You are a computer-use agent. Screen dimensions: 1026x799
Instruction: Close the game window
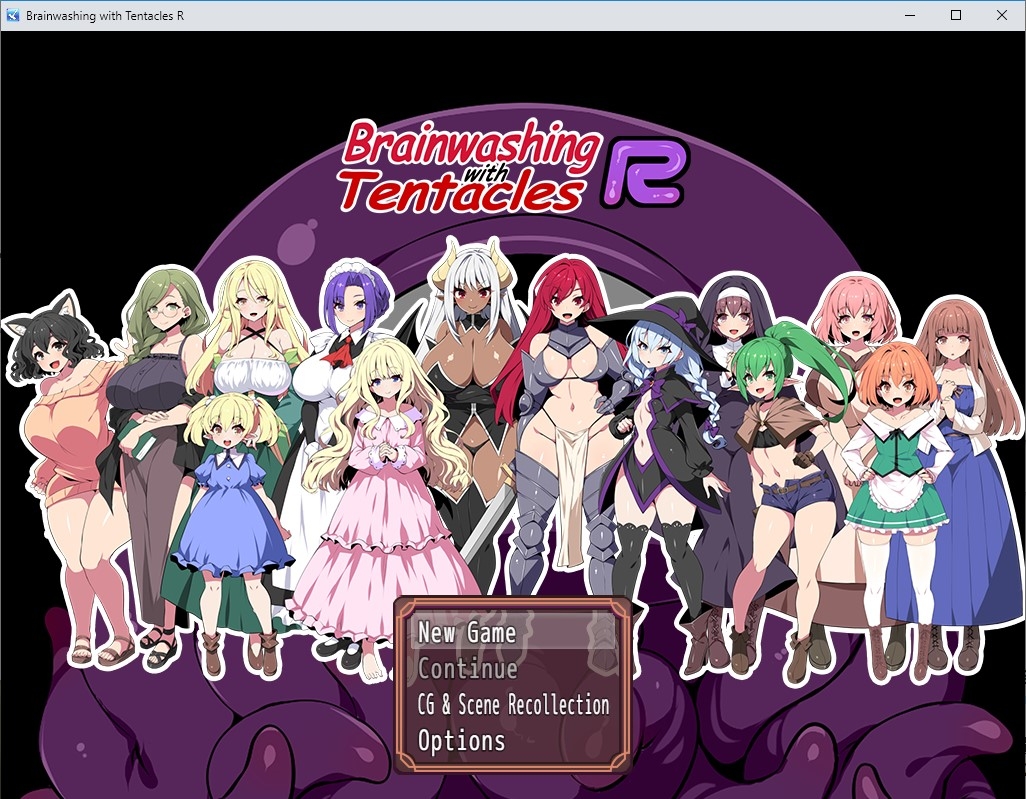[1002, 16]
